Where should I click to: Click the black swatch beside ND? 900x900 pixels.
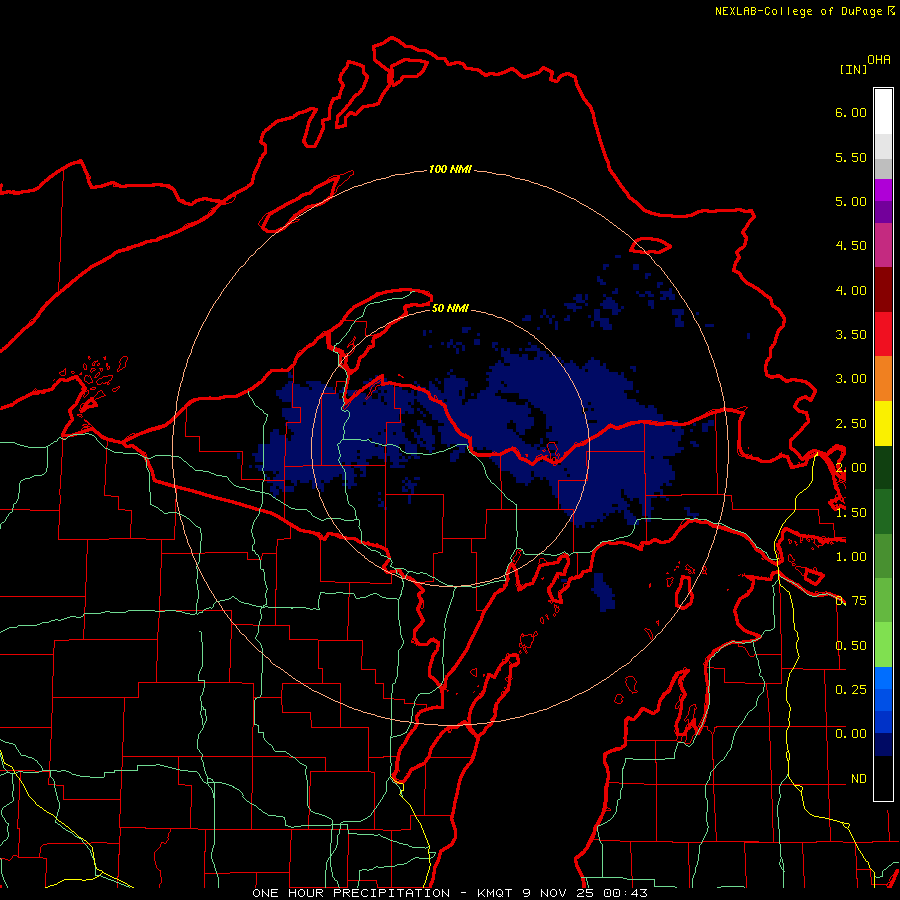point(883,778)
